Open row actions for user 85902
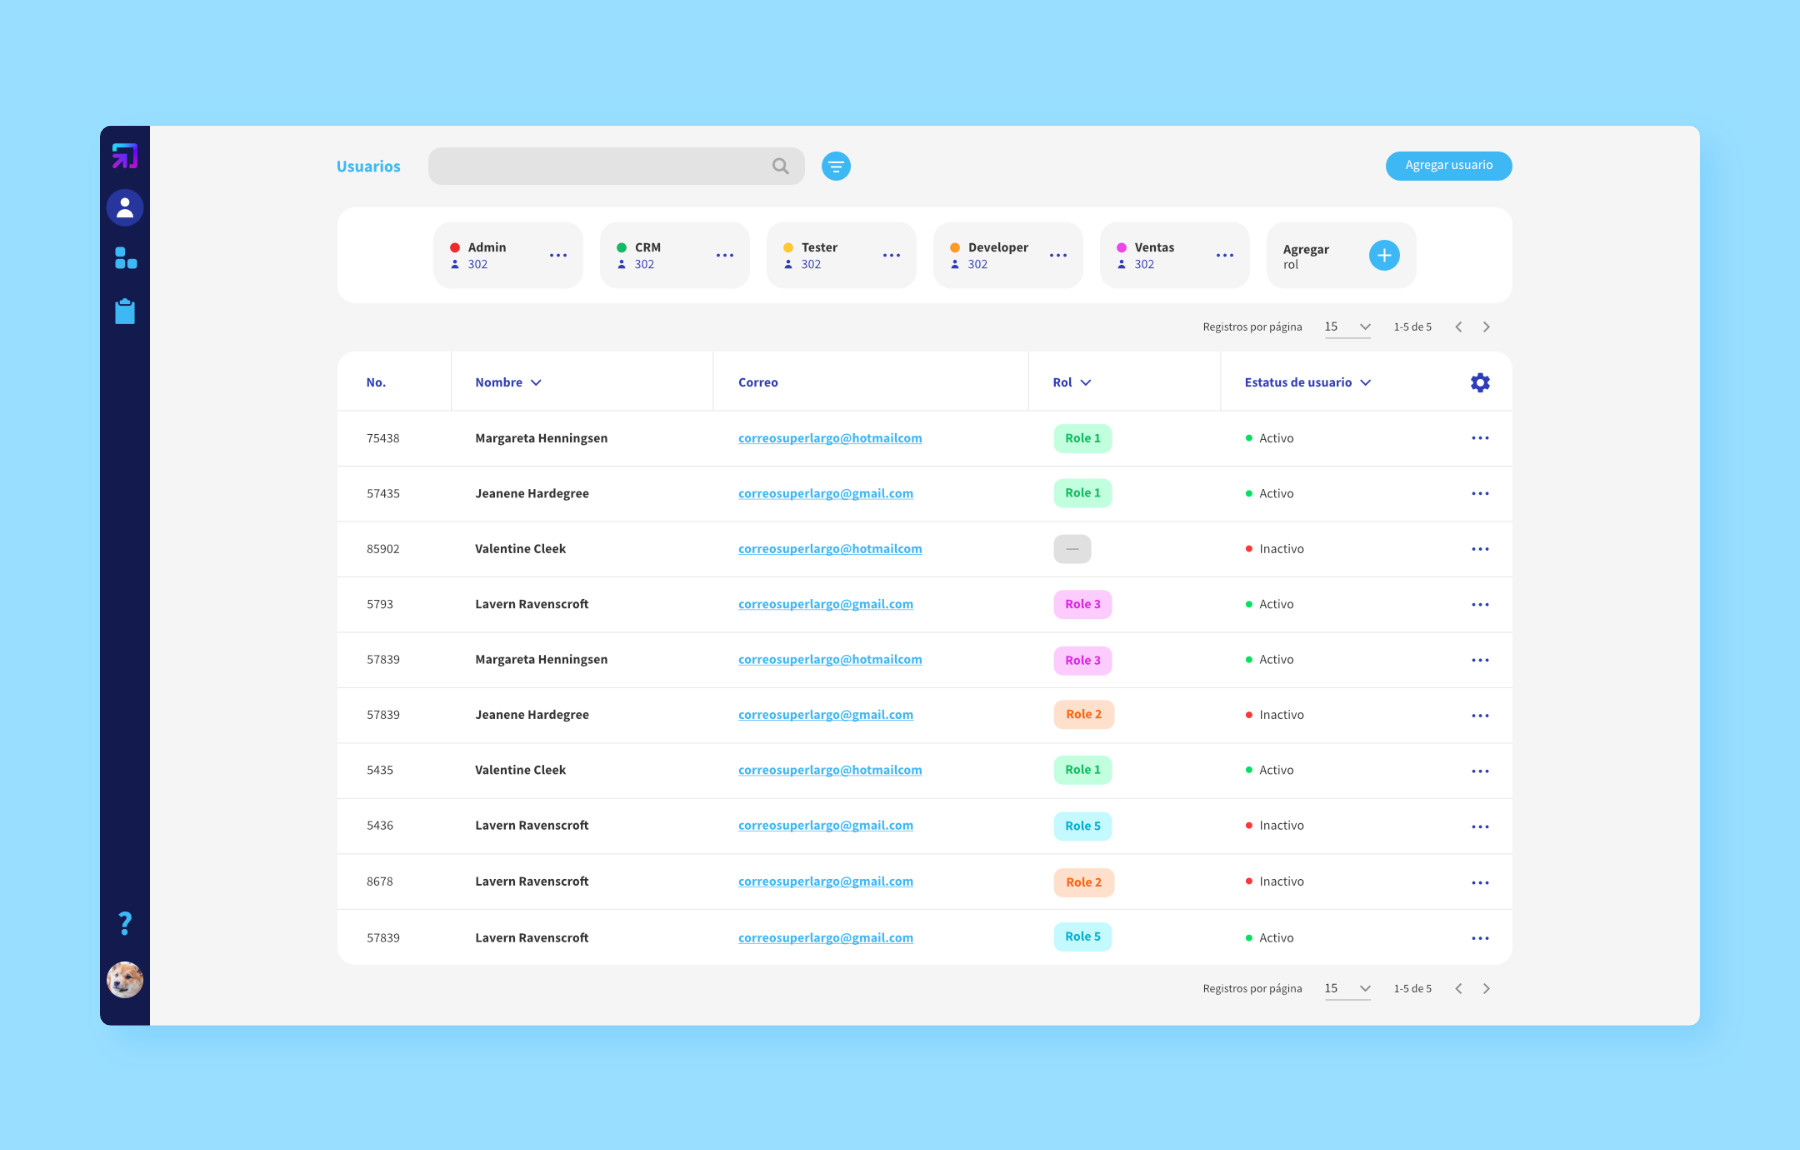The height and width of the screenshot is (1150, 1800). click(x=1480, y=549)
